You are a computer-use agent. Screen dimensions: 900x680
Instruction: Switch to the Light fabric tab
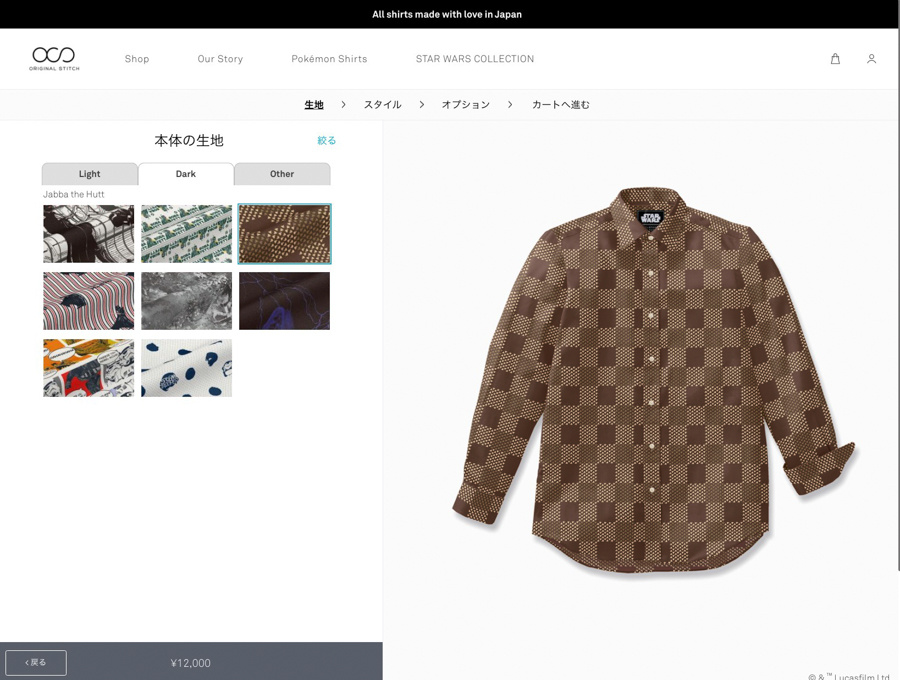coord(90,174)
